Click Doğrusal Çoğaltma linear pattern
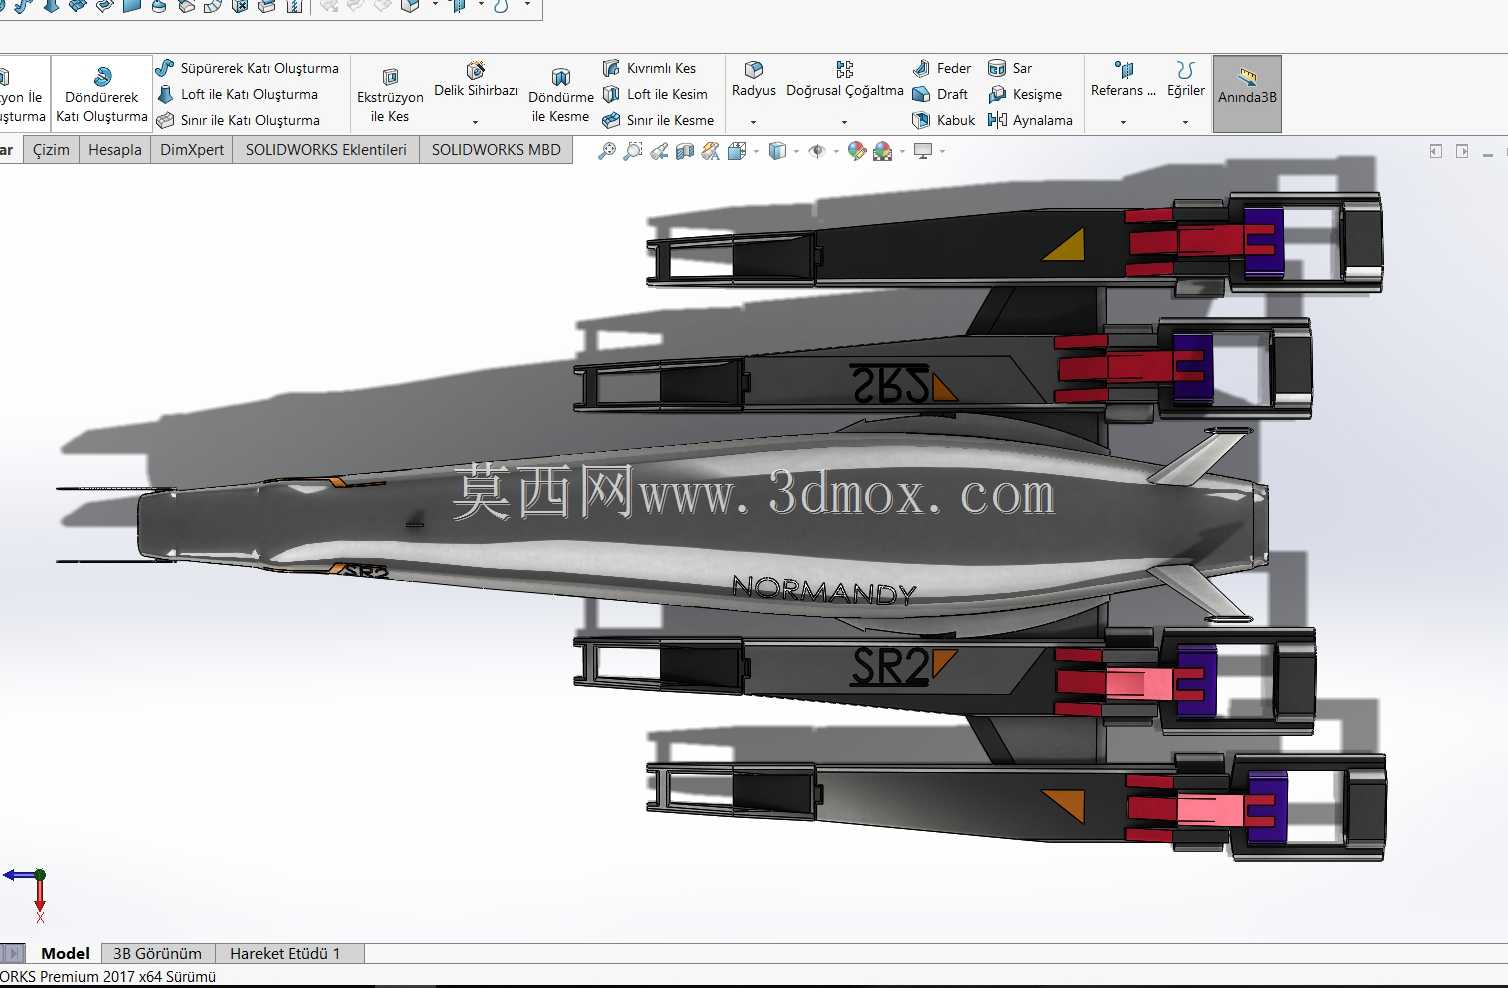The height and width of the screenshot is (988, 1508). point(845,80)
